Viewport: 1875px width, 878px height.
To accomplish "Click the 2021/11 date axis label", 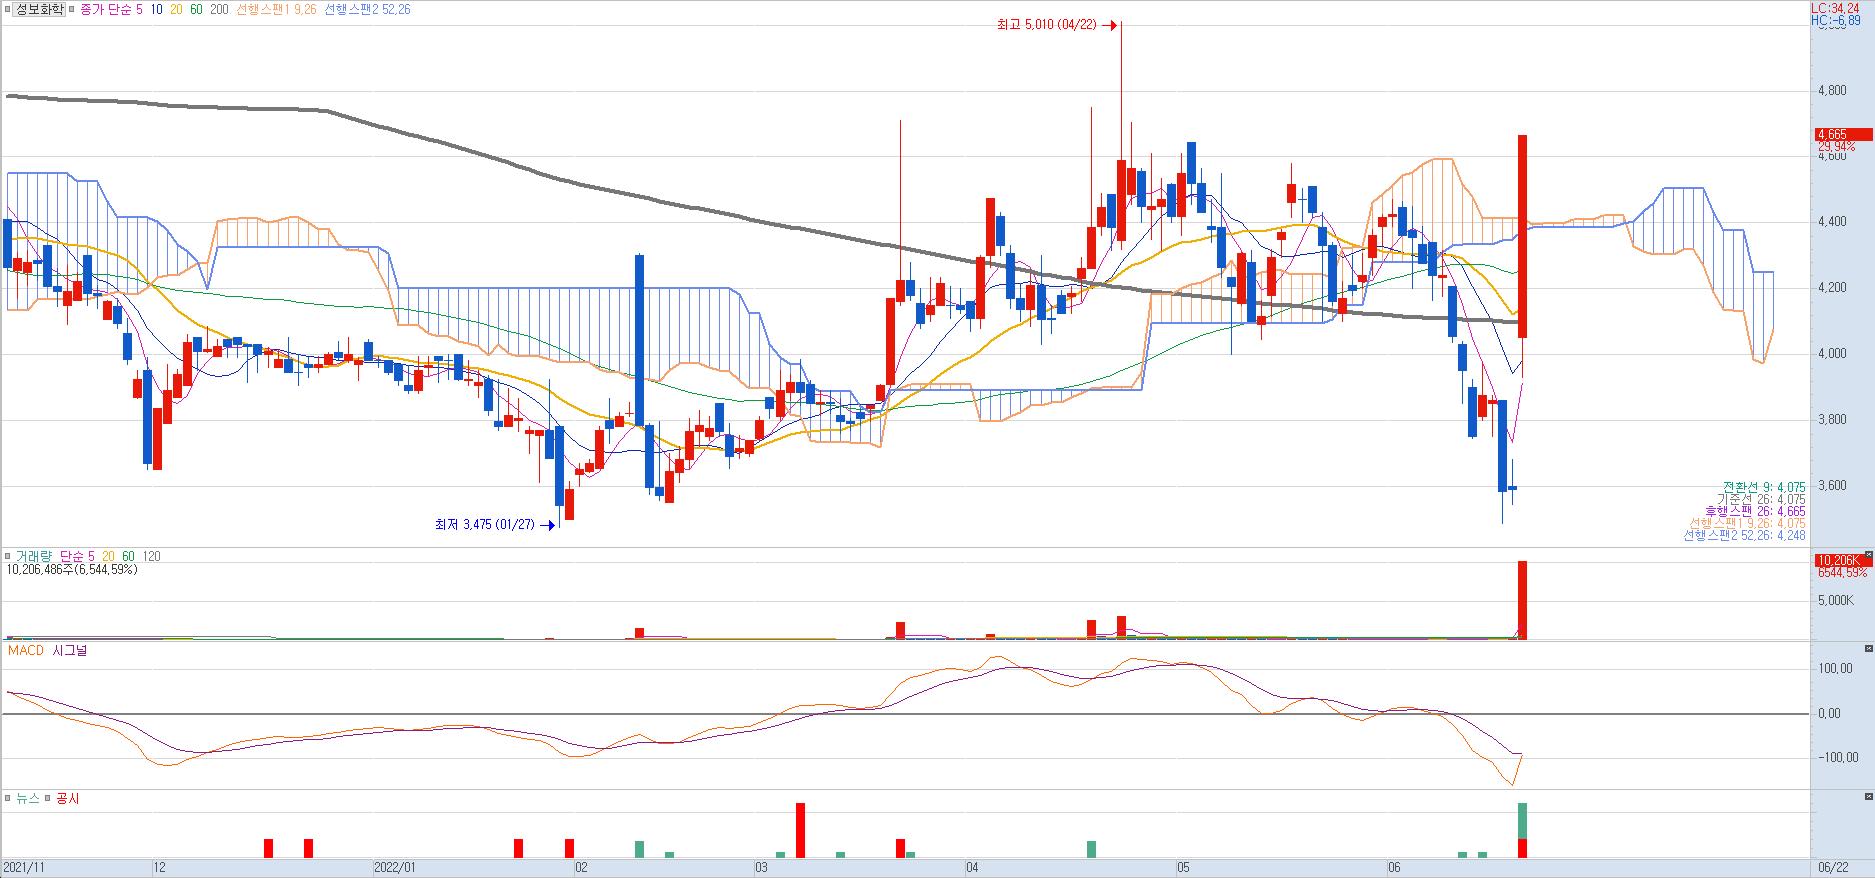I will (x=24, y=868).
